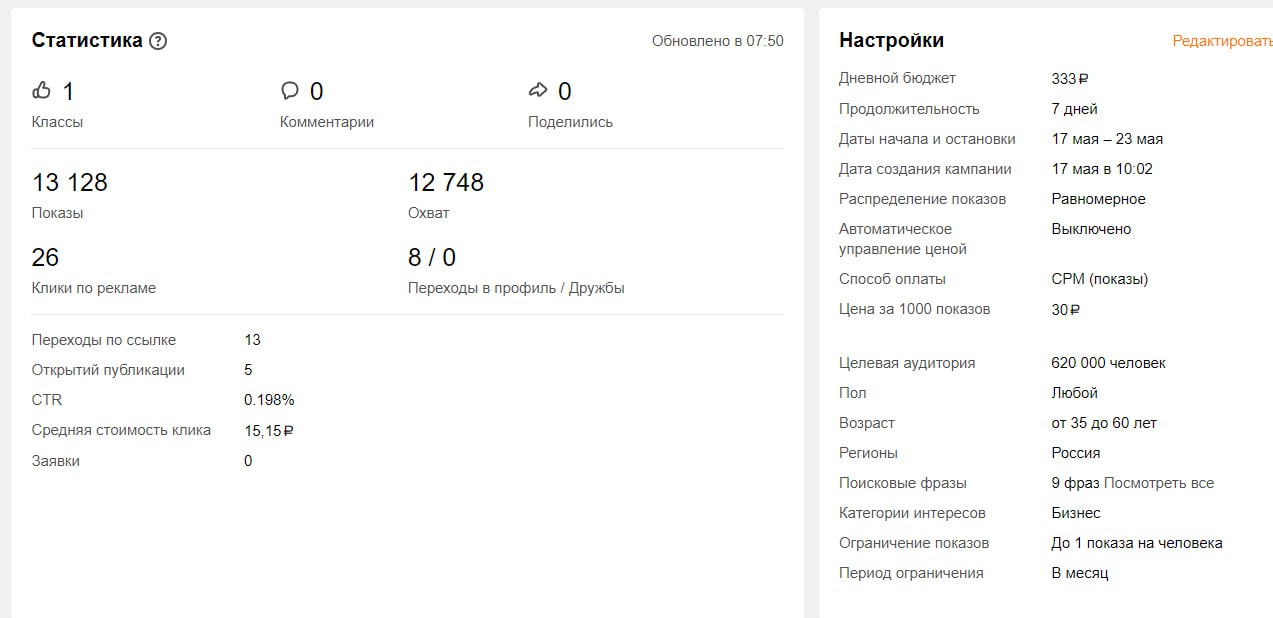Click the Настройки heading
Screen dimensions: 1273x618
(x=891, y=41)
